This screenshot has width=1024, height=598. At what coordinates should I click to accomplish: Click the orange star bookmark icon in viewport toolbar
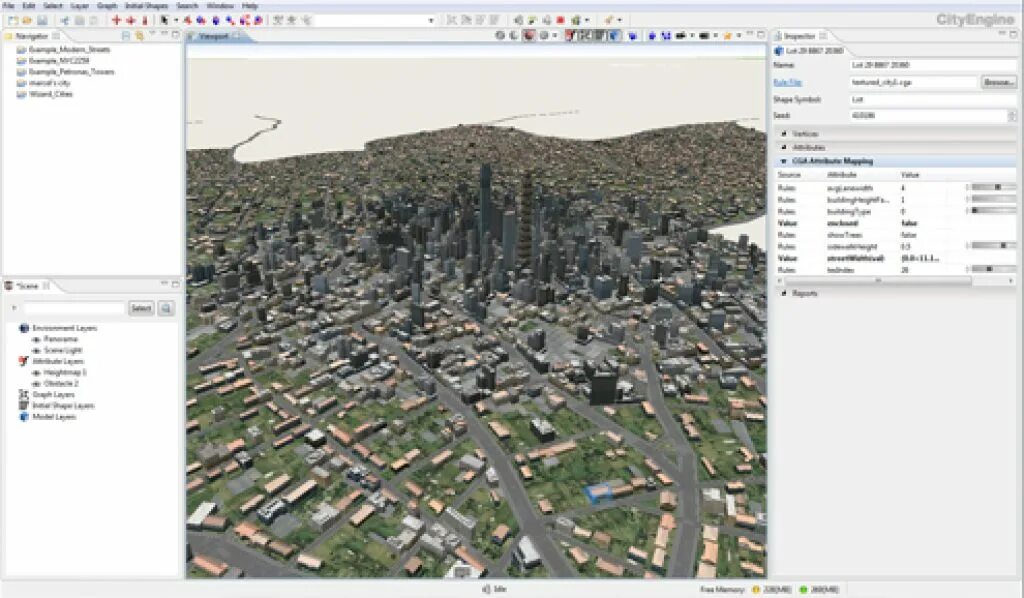[x=728, y=36]
